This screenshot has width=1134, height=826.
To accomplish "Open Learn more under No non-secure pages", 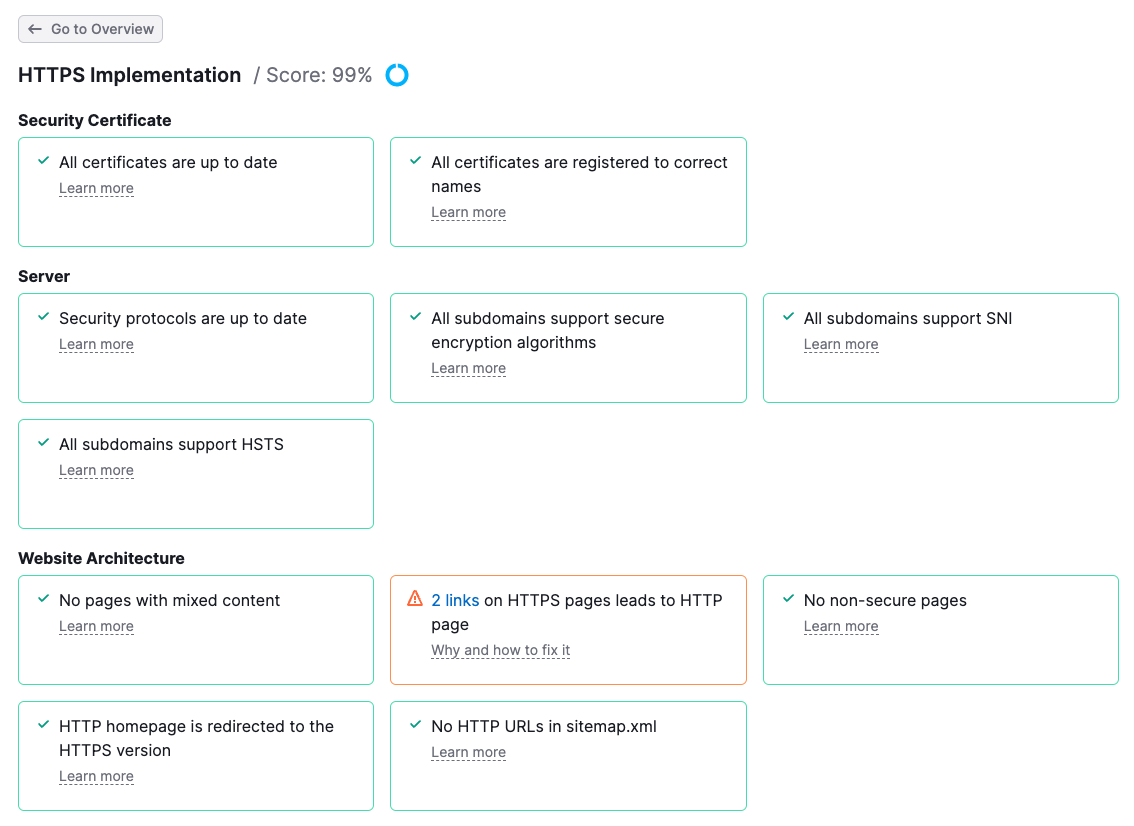I will (x=841, y=626).
